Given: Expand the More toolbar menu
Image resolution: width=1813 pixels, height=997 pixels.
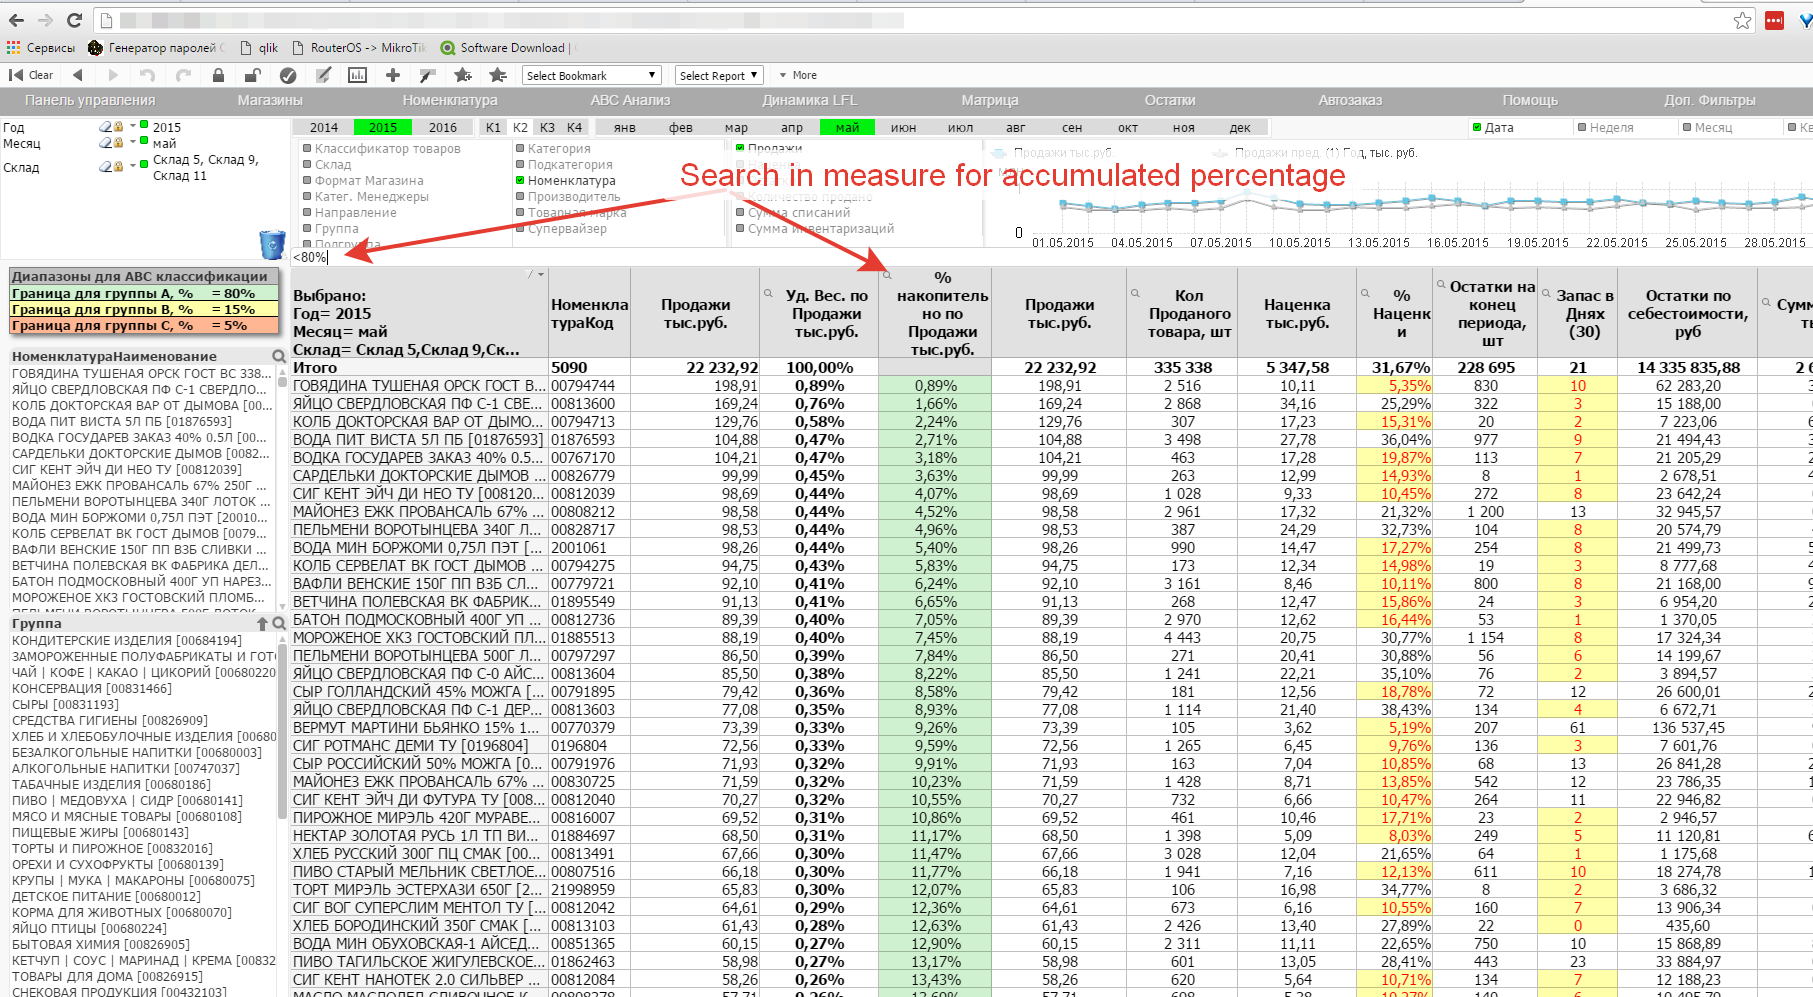Looking at the screenshot, I should click(798, 76).
